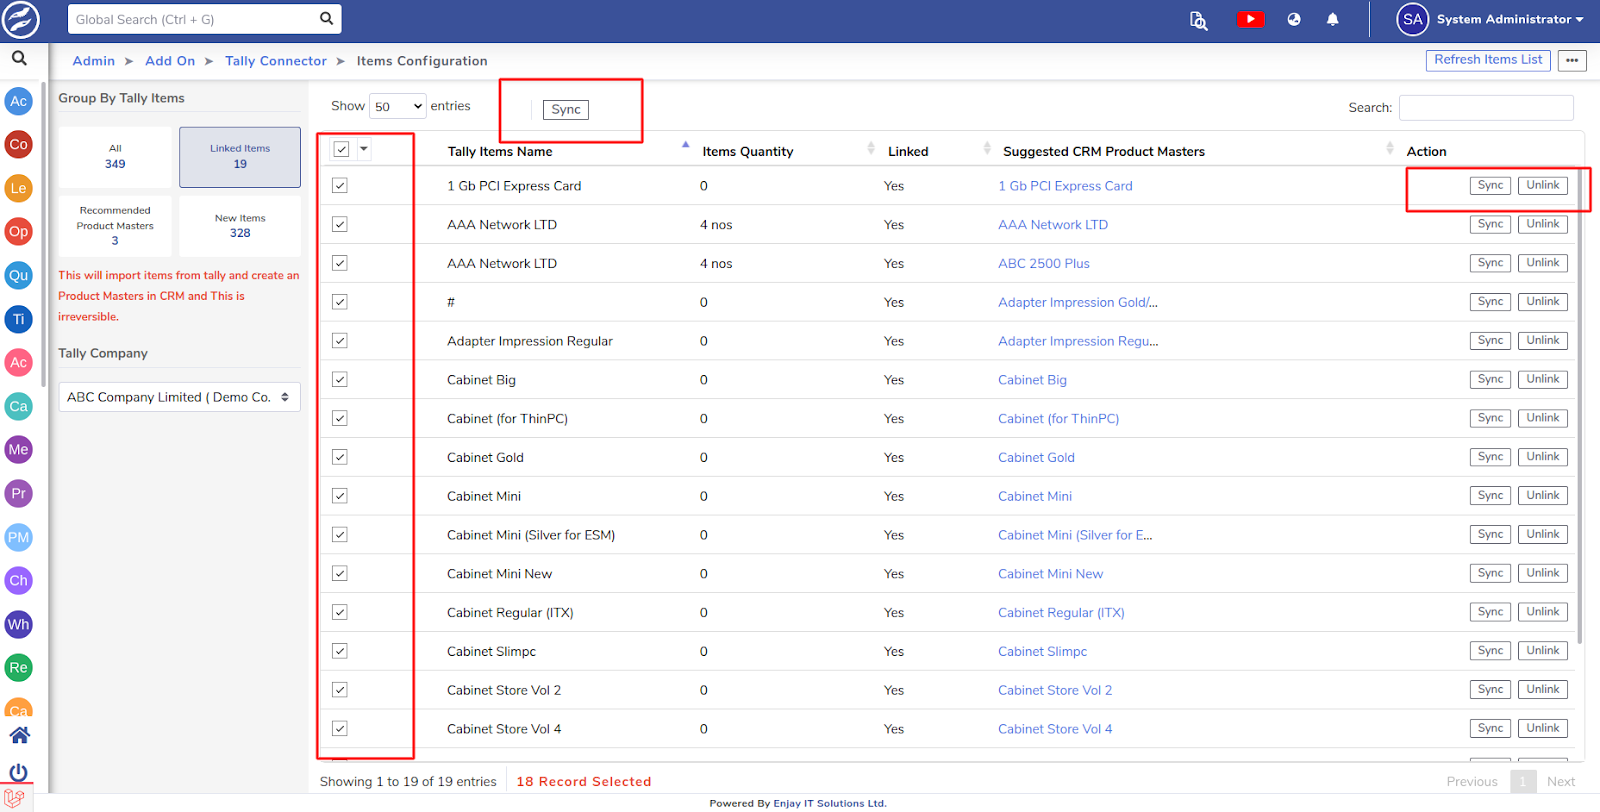Open the Co module in sidebar

click(x=19, y=144)
